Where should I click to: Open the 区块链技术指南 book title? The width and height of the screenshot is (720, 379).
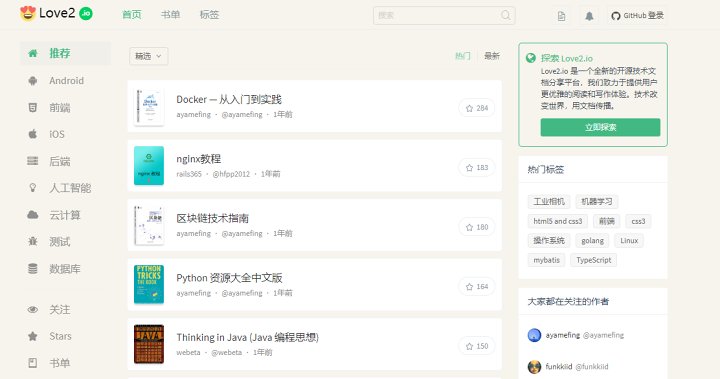213,218
